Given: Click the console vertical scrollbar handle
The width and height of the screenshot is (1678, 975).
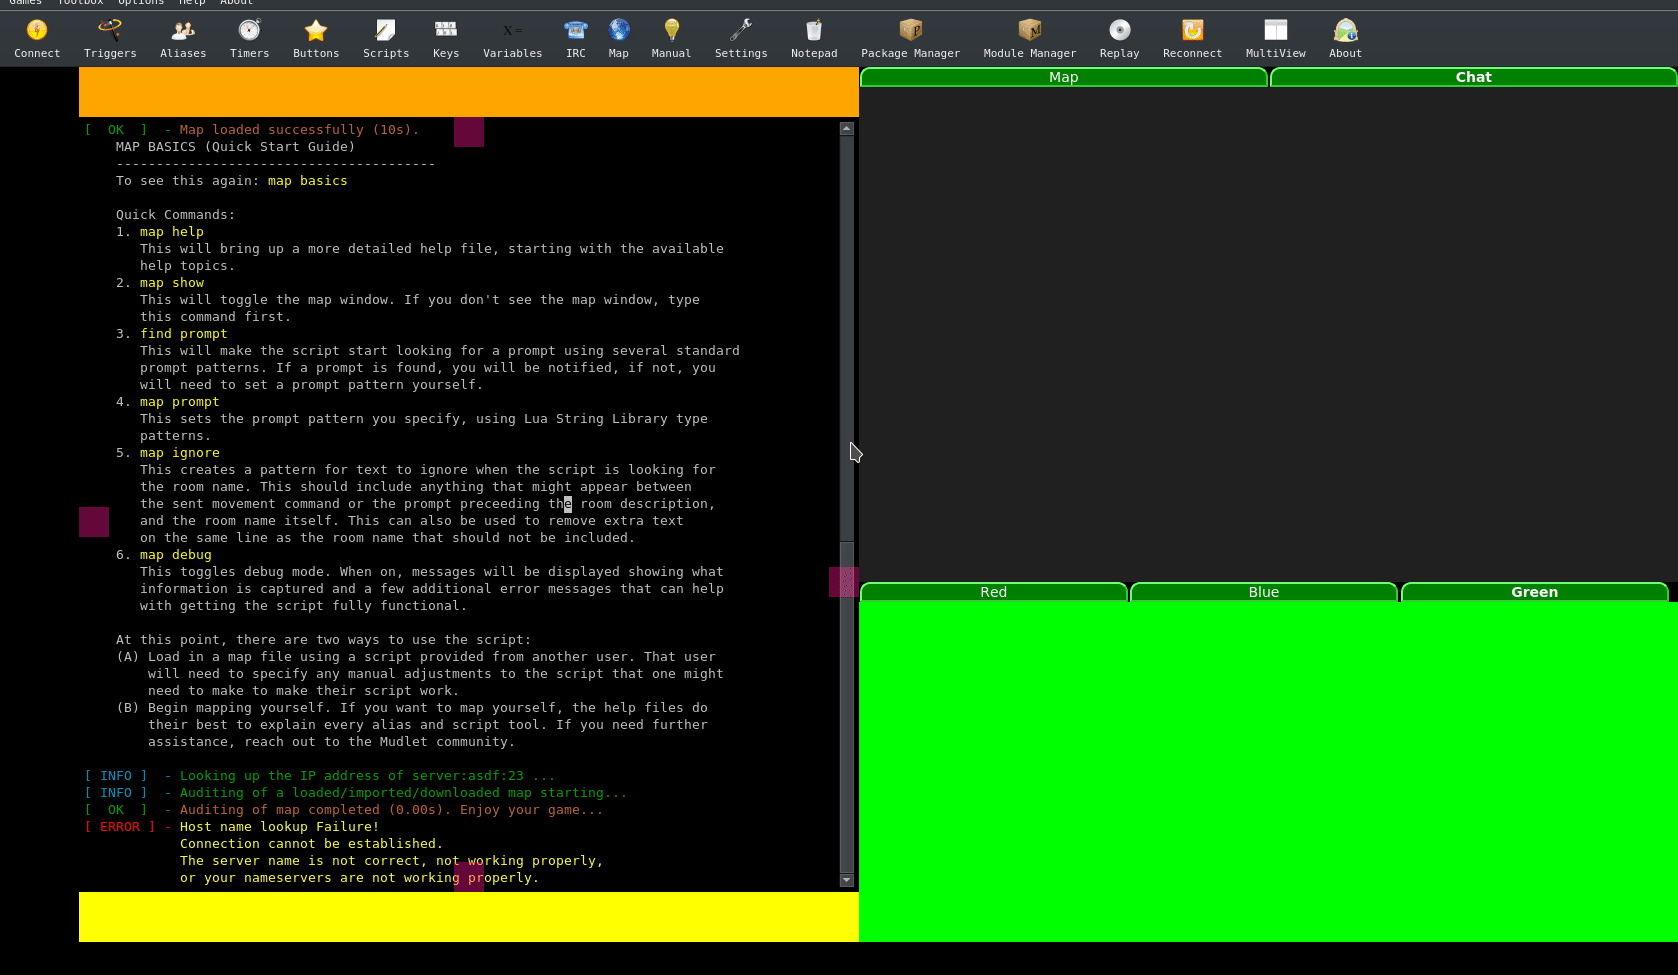Looking at the screenshot, I should coord(847,707).
